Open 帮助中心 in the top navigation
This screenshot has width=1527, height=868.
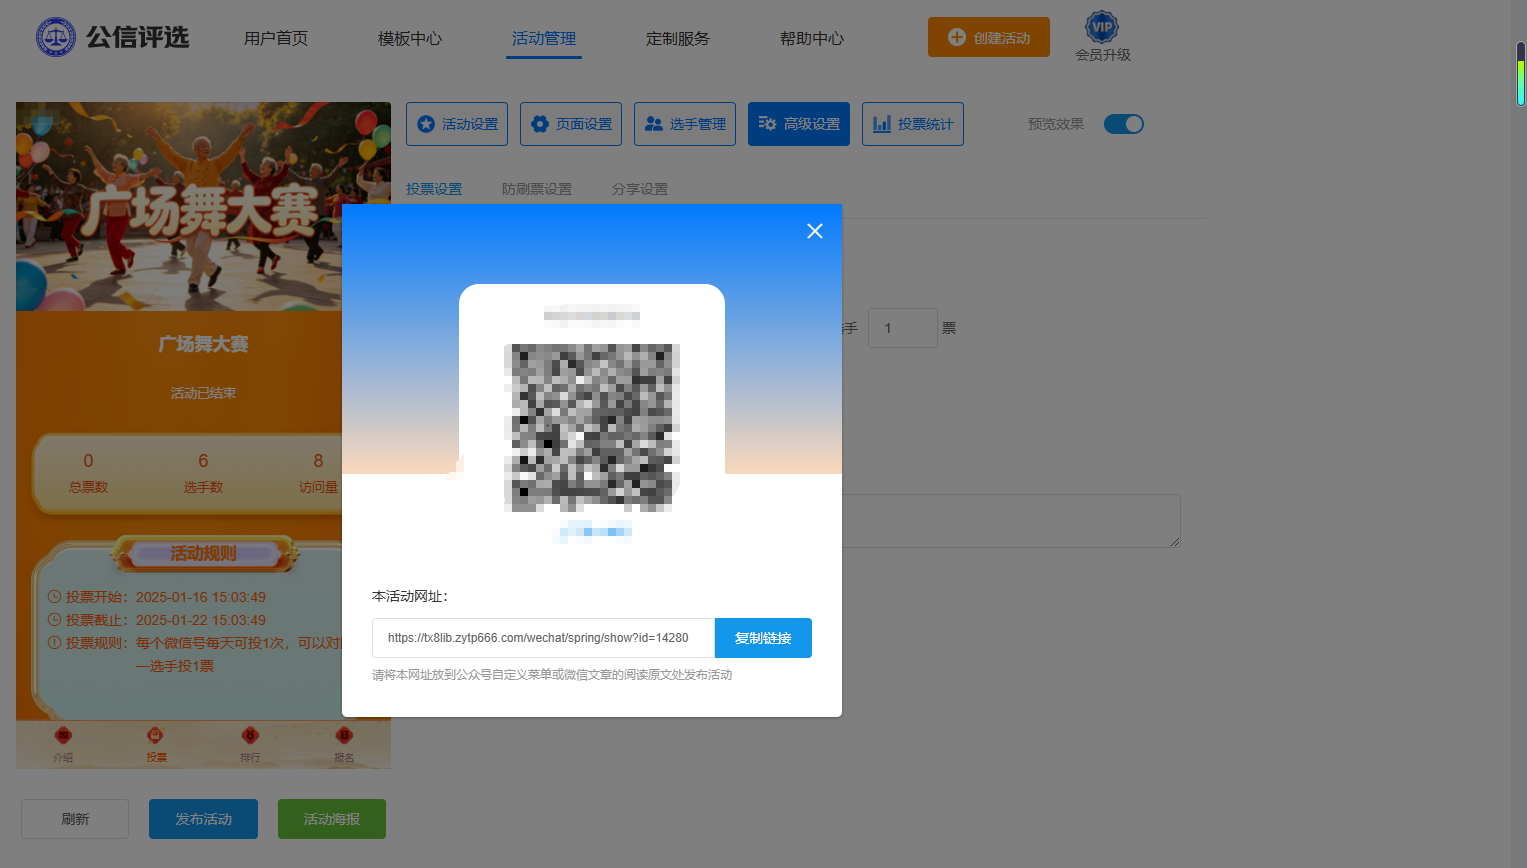[x=812, y=38]
